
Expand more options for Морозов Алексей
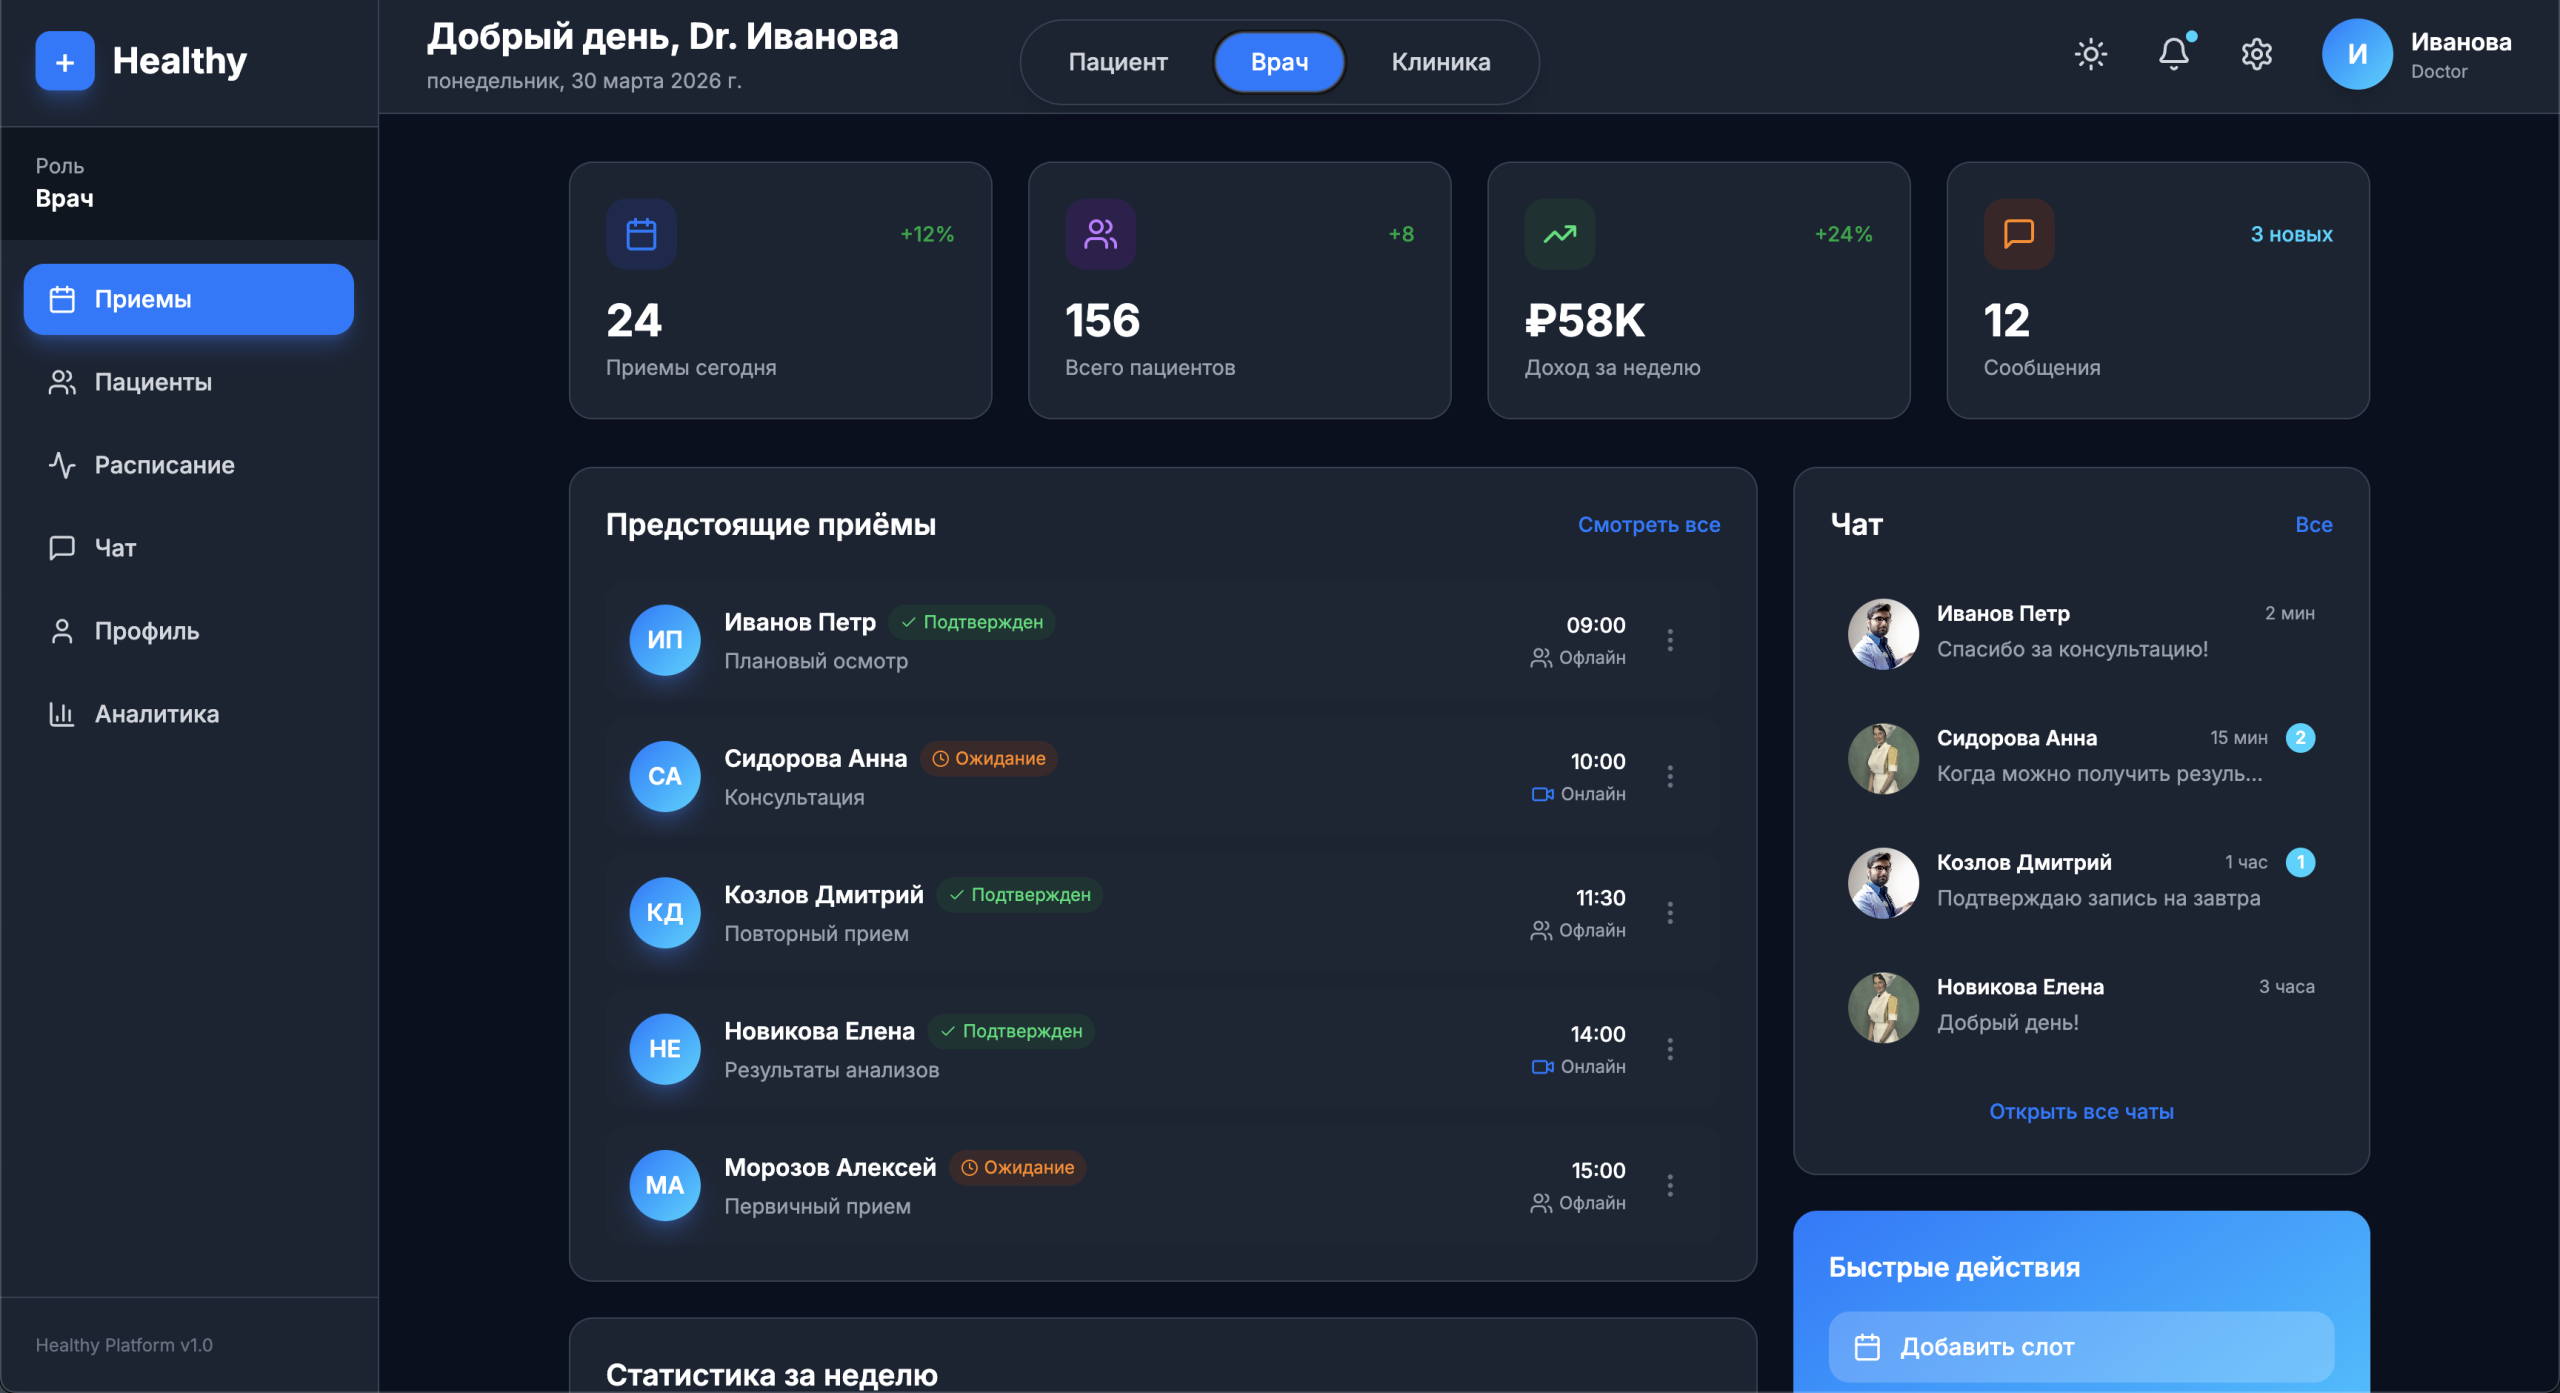click(x=1670, y=1185)
